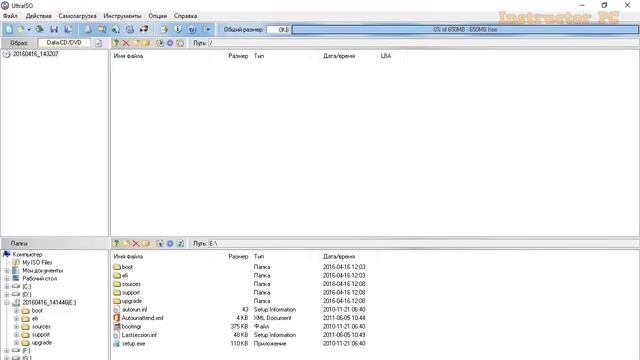Open the dropdown arrow beside the Open icon
Viewport: 640px width, 360px height.
29,29
